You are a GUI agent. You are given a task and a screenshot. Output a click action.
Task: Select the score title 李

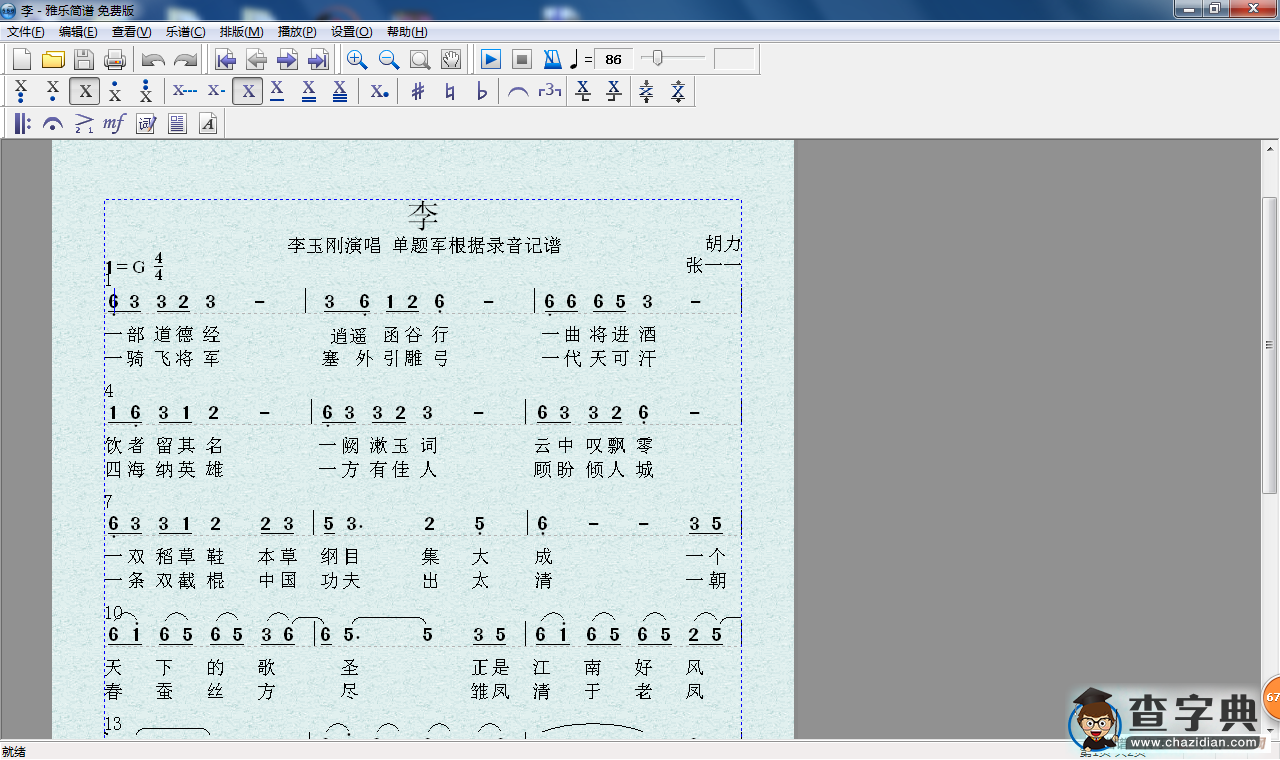(424, 215)
